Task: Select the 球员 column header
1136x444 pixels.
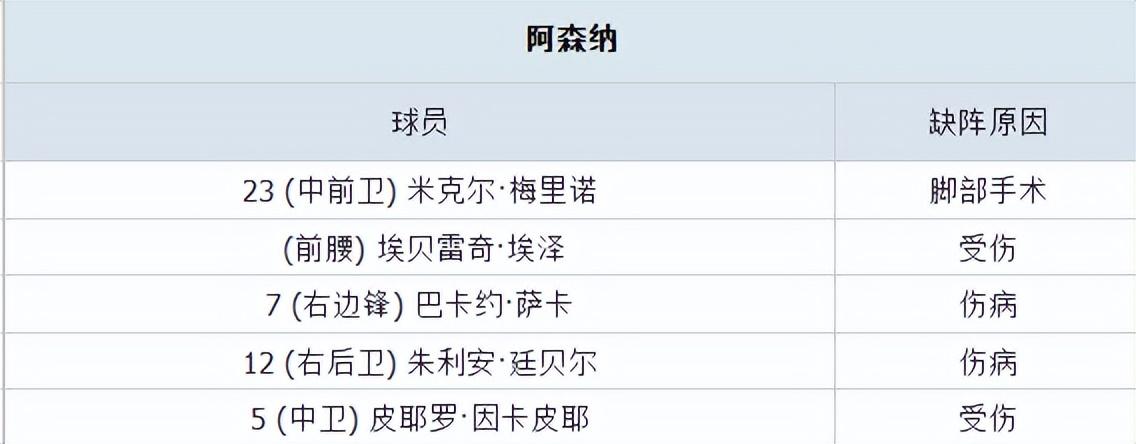Action: pyautogui.click(x=419, y=123)
